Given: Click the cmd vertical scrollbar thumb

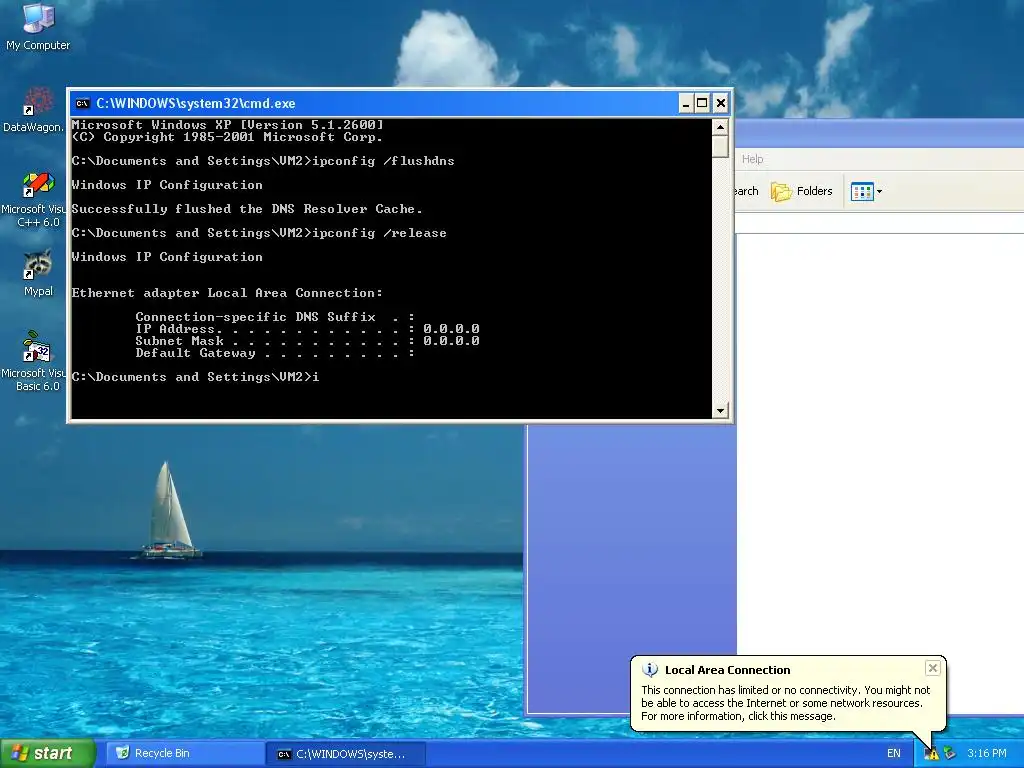Looking at the screenshot, I should pyautogui.click(x=720, y=146).
